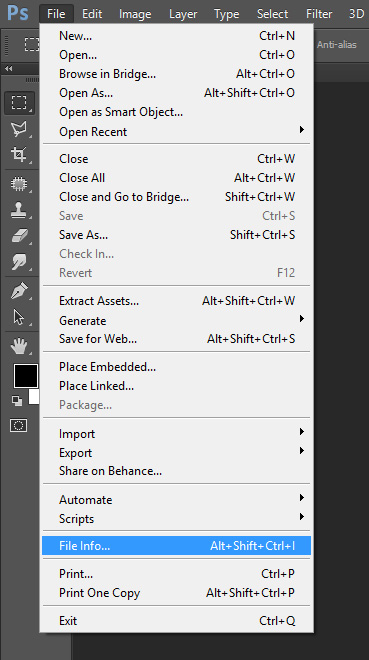Screen dimensions: 369x660
Task: Open the 3D menu
Action: (x=356, y=14)
